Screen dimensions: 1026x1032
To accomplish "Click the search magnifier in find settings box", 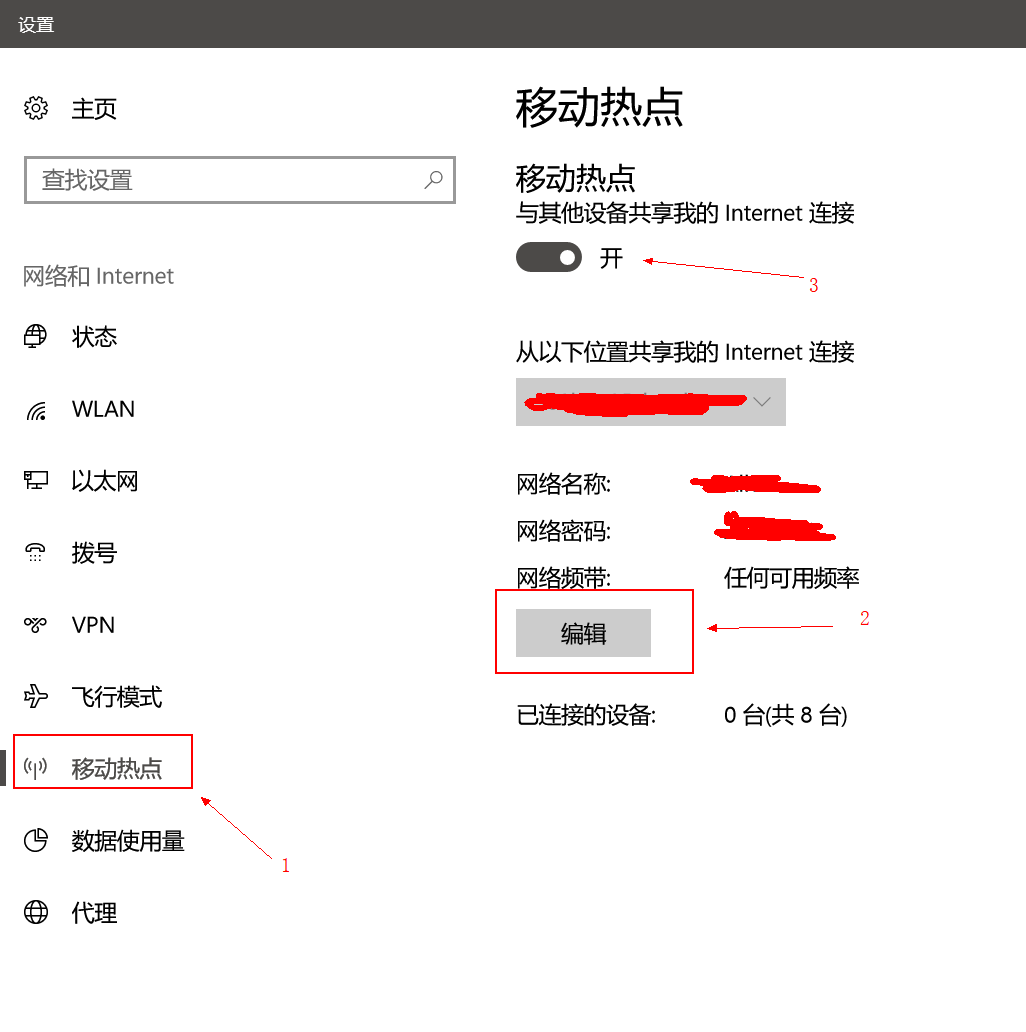I will coord(433,180).
